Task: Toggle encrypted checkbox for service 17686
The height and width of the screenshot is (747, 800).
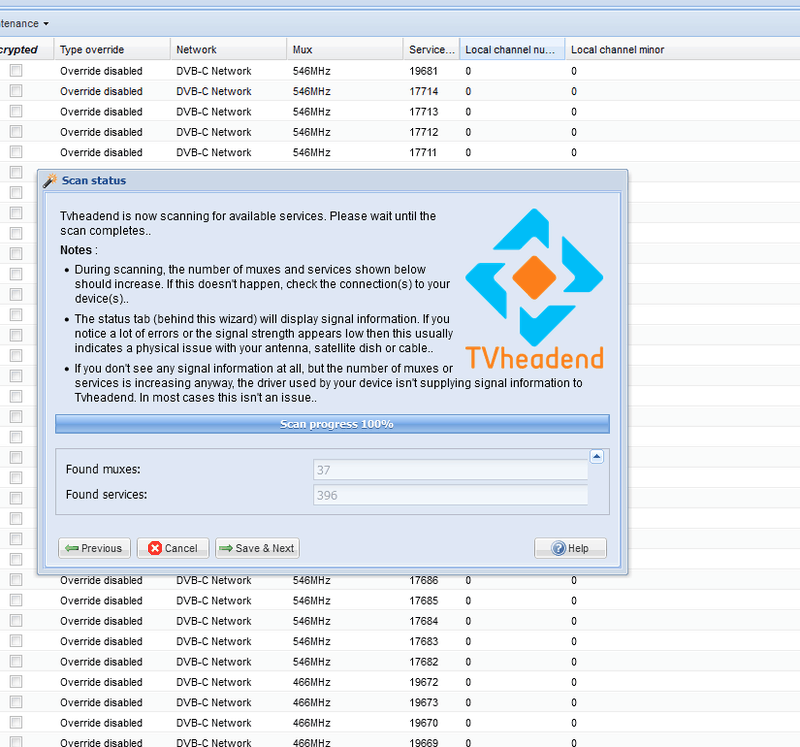Action: click(16, 580)
